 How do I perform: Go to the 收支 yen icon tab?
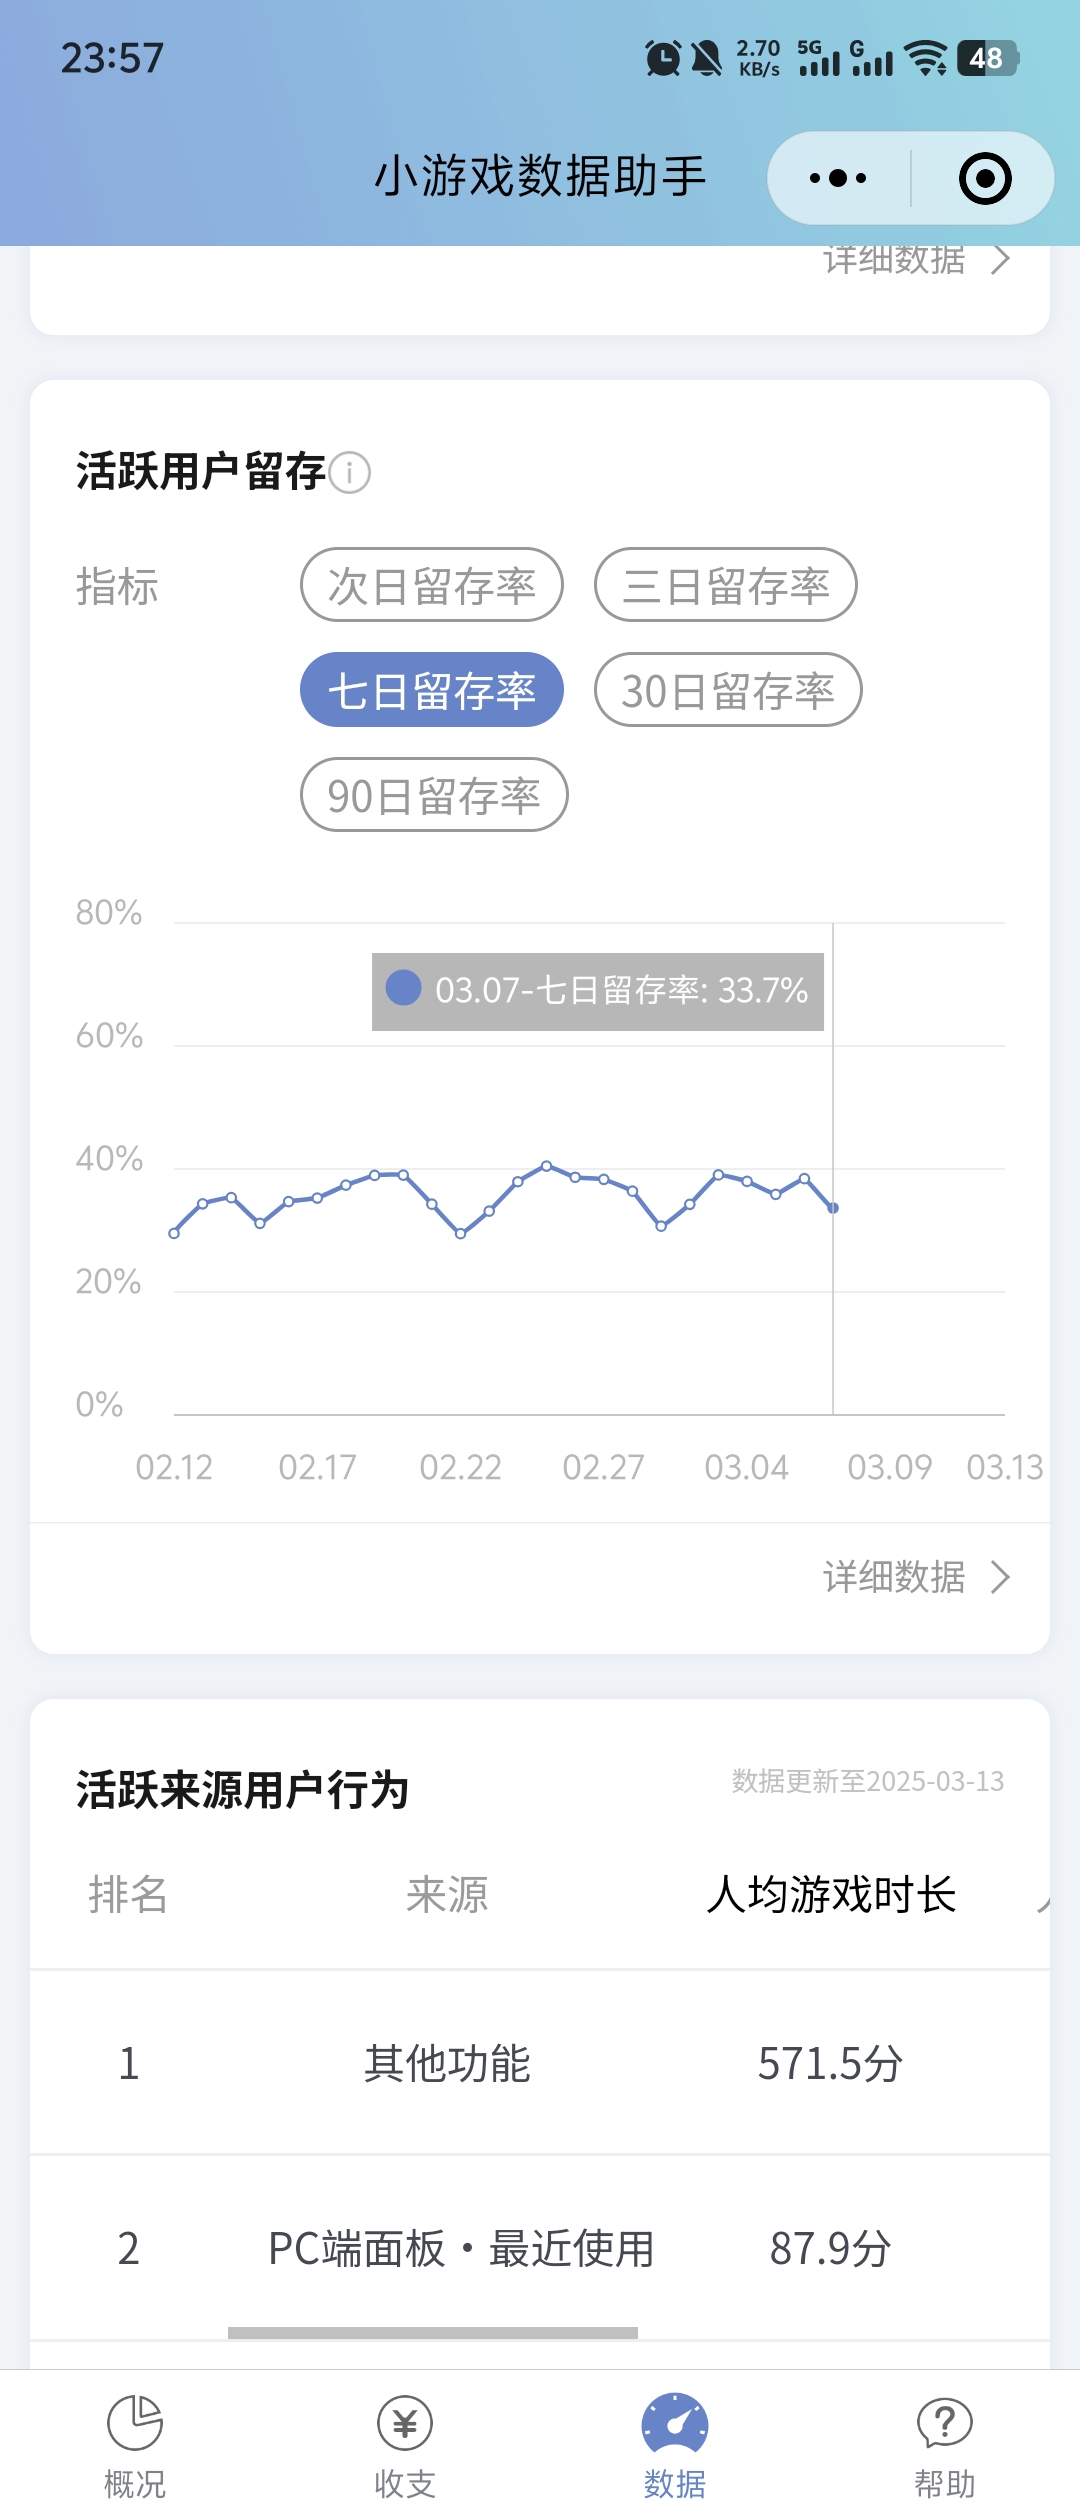click(405, 2422)
